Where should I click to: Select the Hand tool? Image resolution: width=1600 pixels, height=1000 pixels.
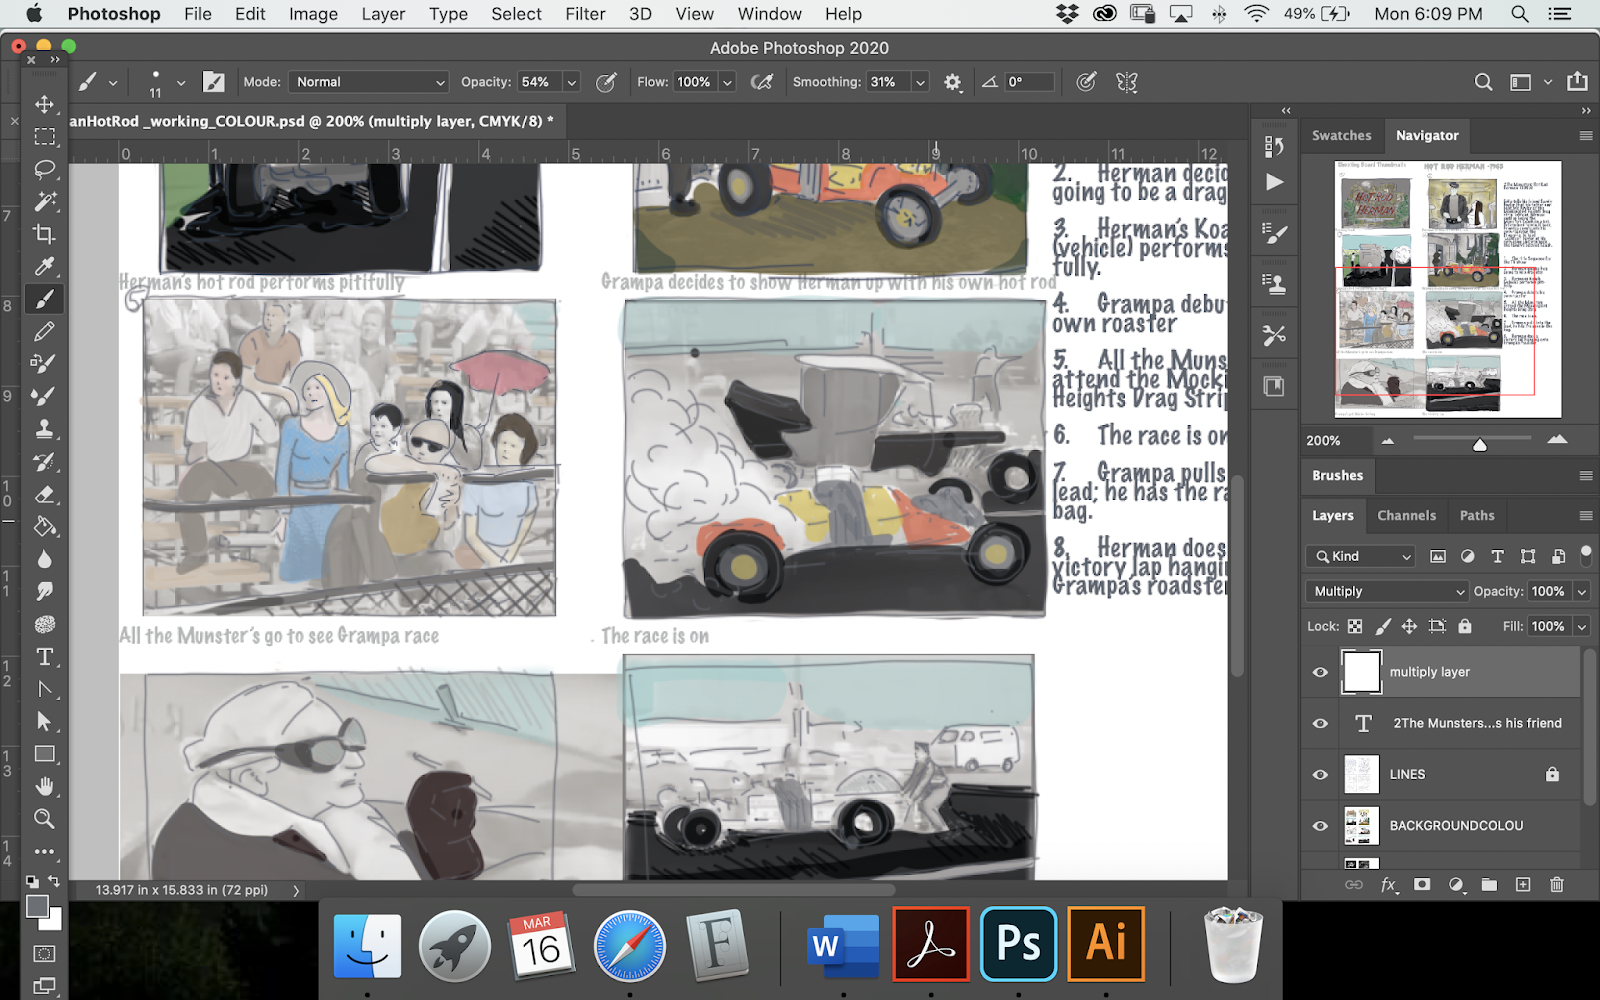(x=45, y=786)
